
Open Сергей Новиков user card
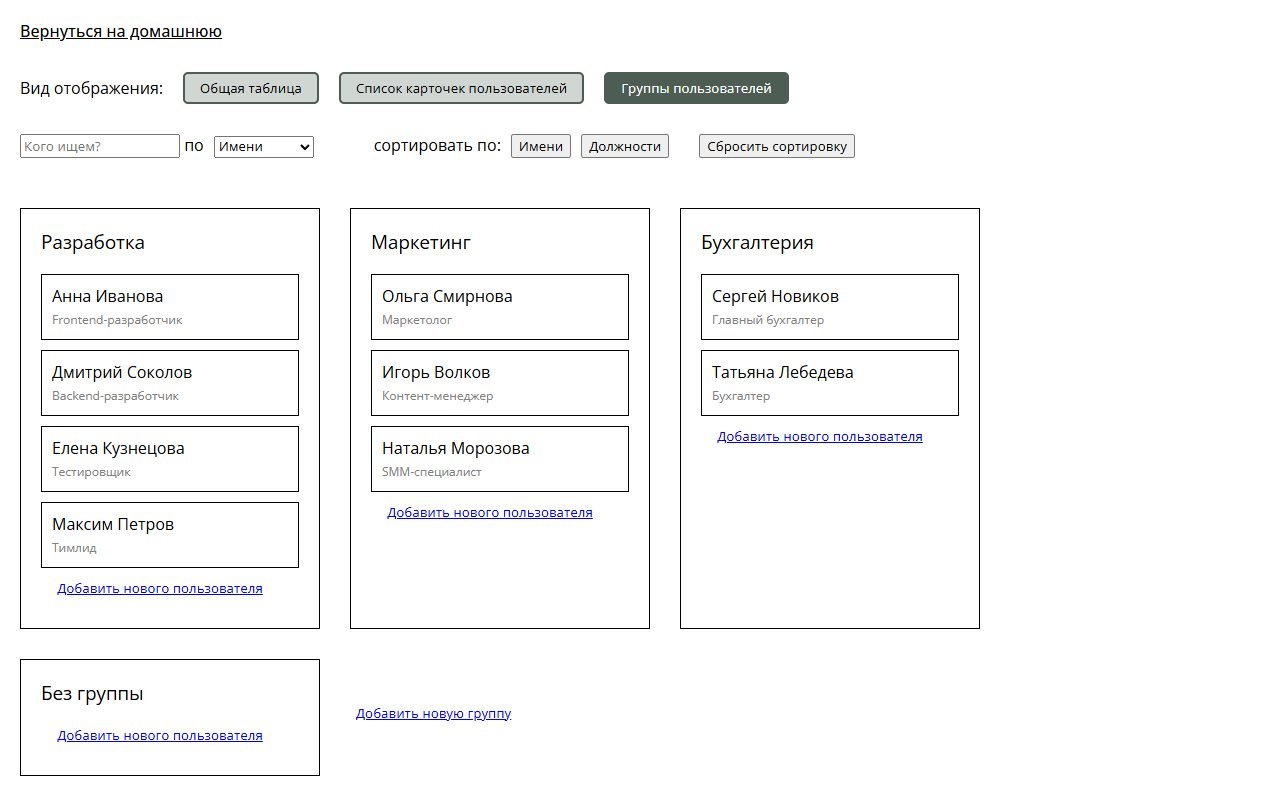(830, 307)
